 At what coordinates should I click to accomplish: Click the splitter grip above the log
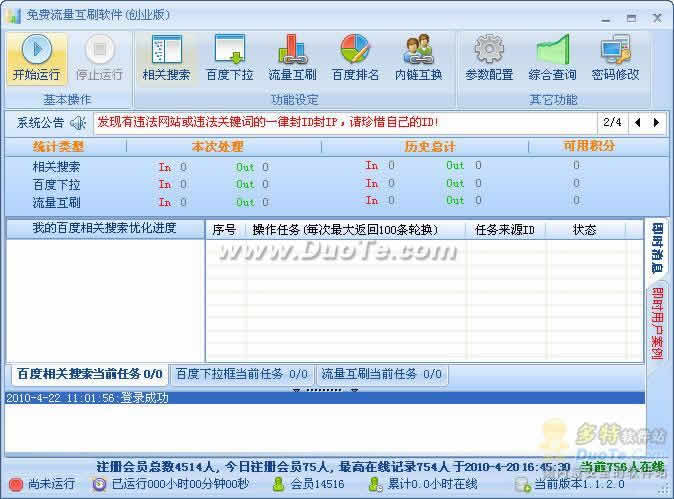click(325, 390)
